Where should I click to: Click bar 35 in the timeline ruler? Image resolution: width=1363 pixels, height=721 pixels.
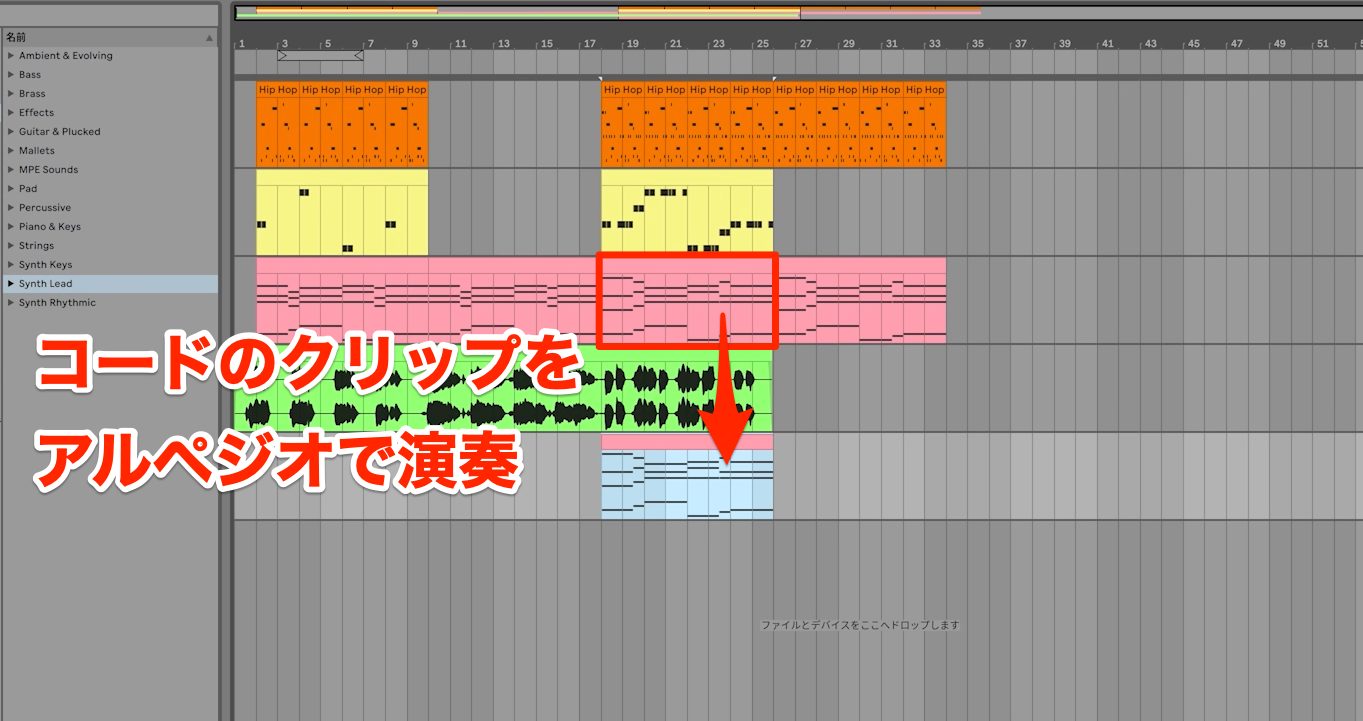pos(978,44)
